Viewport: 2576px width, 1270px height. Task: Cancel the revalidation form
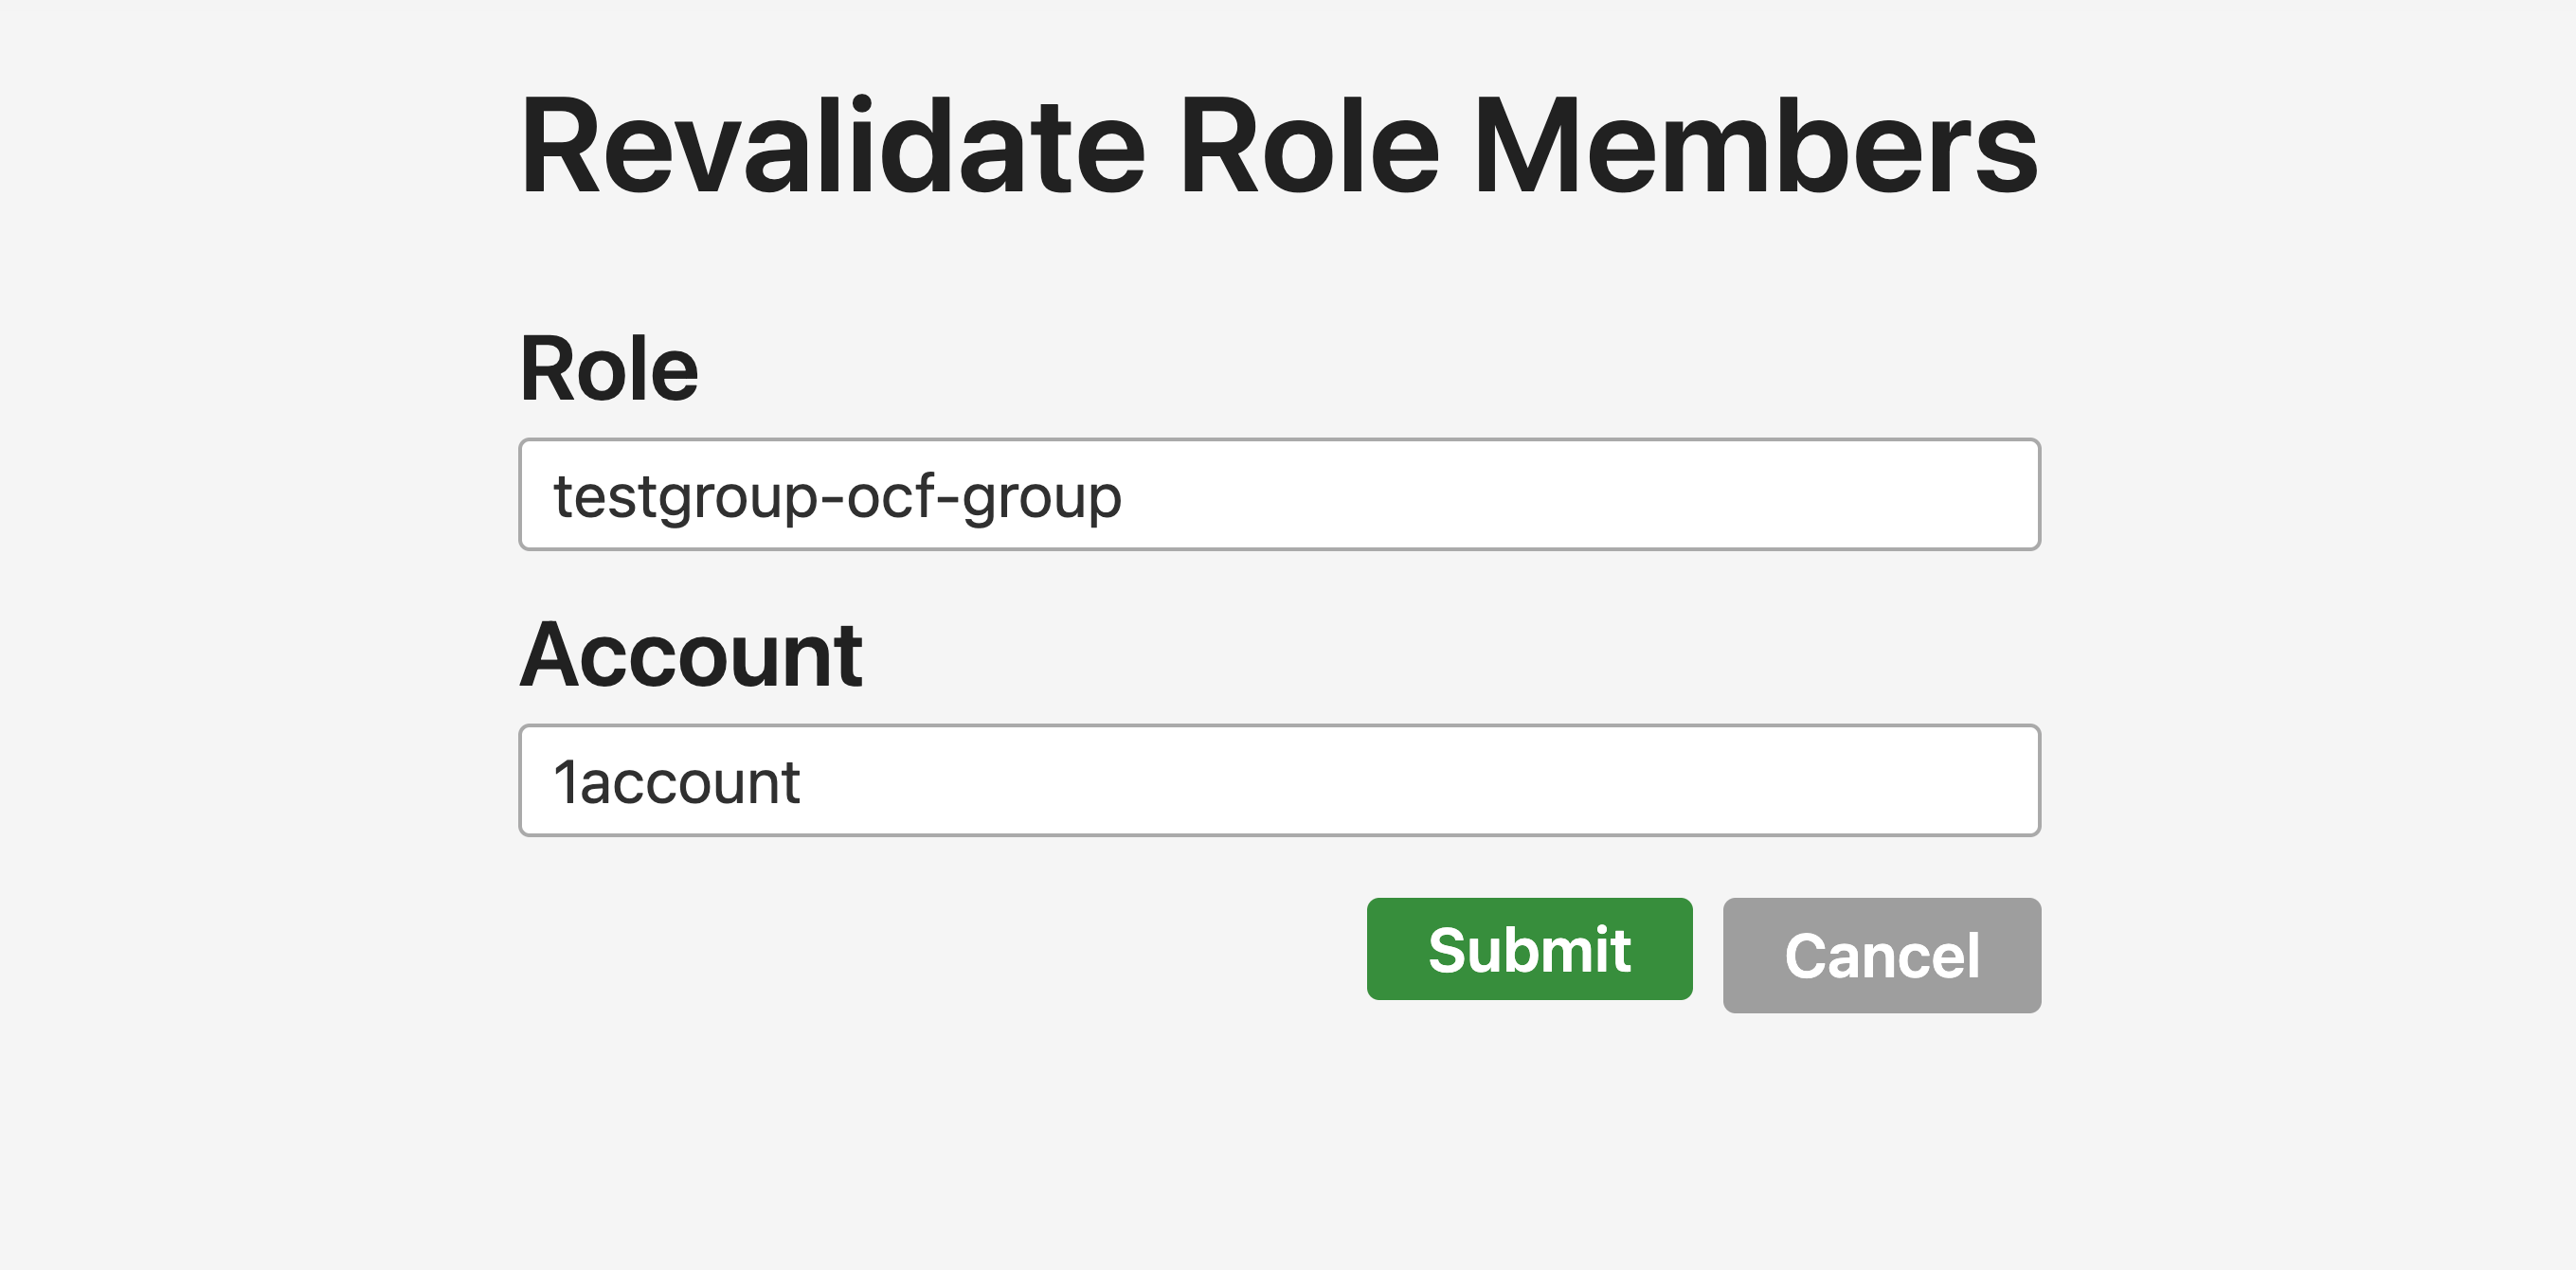1881,955
